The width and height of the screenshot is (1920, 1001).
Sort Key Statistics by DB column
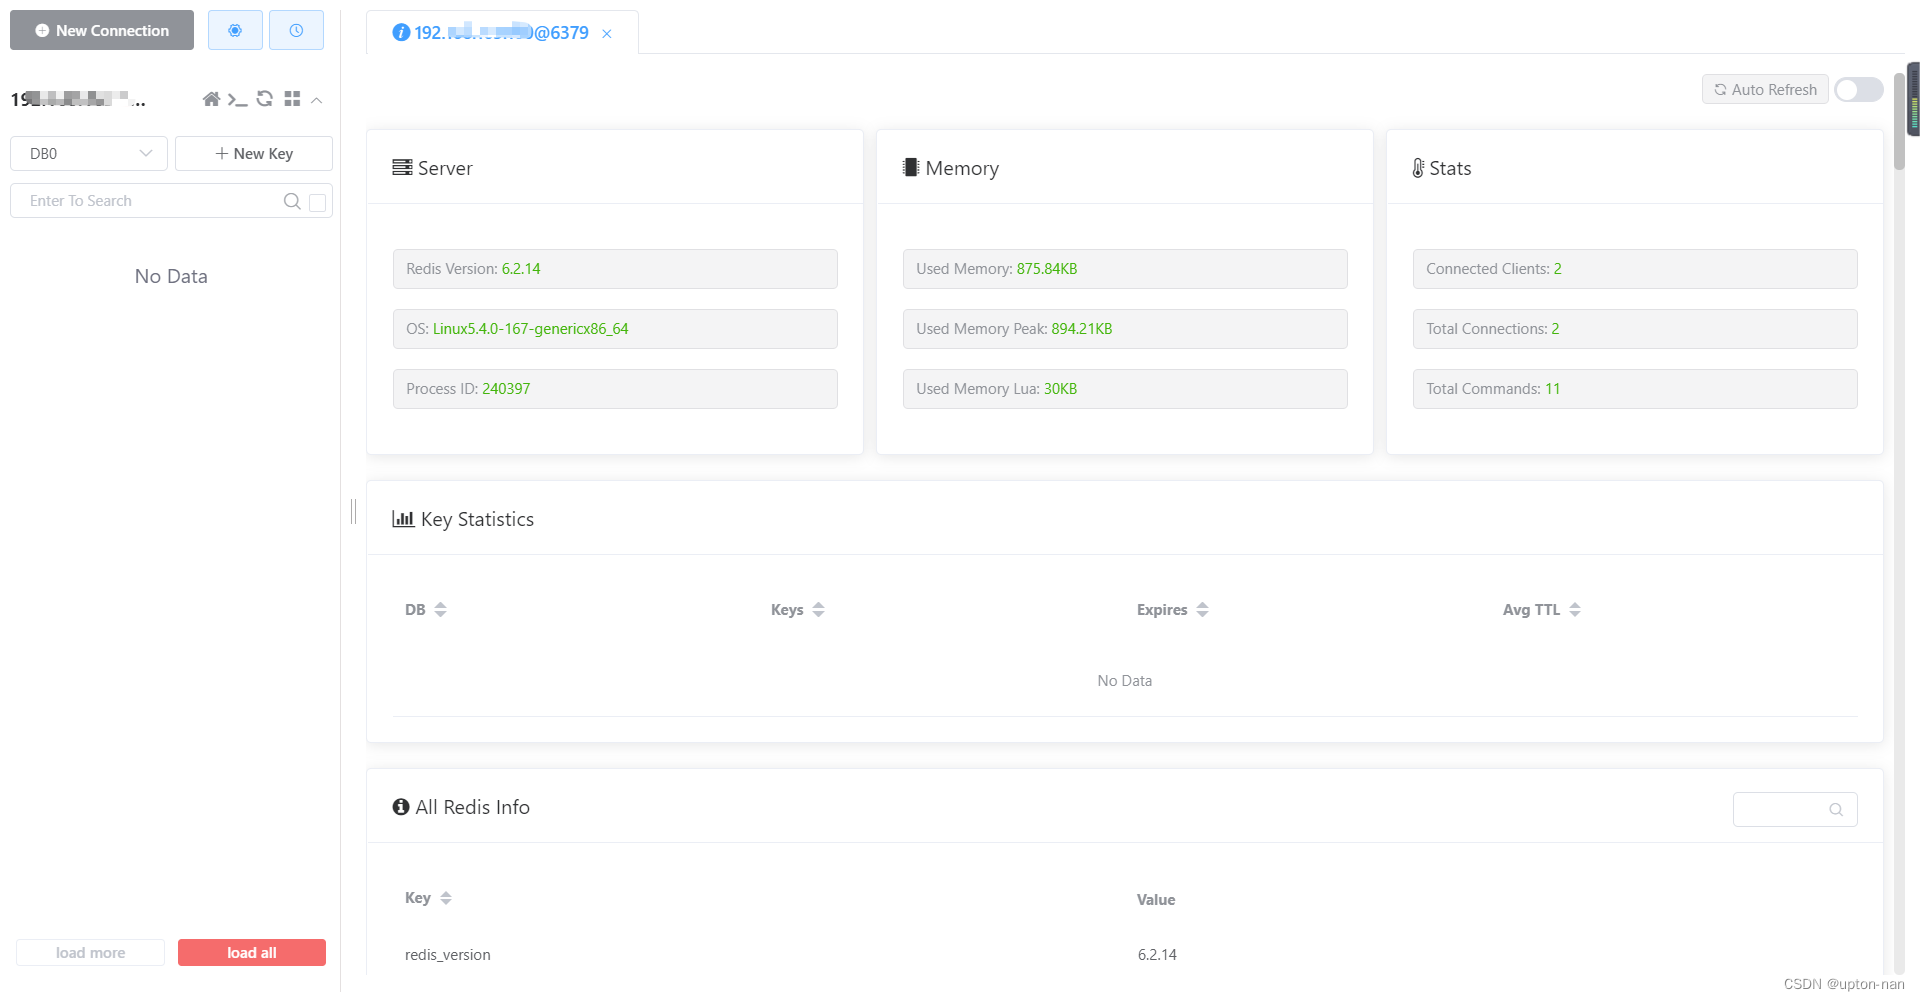click(x=441, y=609)
